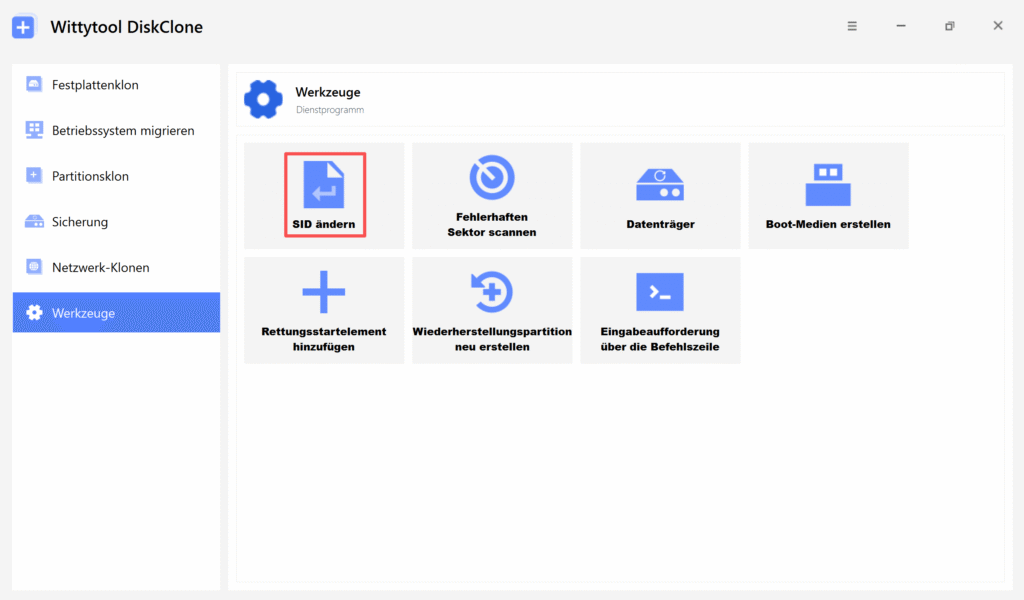Close the Wittytool DiskClone window
This screenshot has width=1024, height=600.
(x=998, y=25)
